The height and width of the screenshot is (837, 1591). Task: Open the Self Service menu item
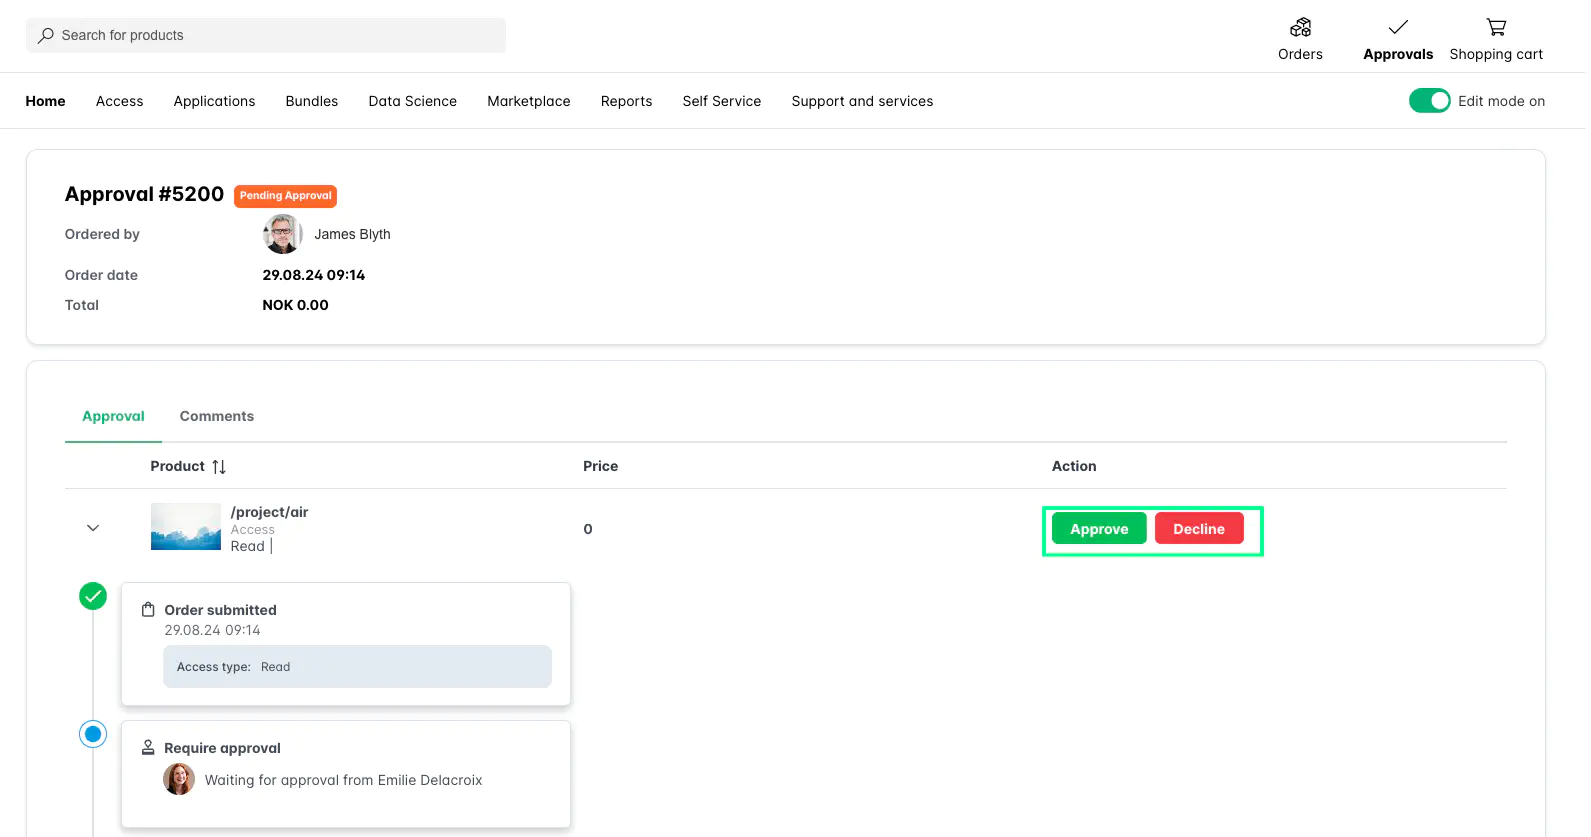click(x=722, y=101)
